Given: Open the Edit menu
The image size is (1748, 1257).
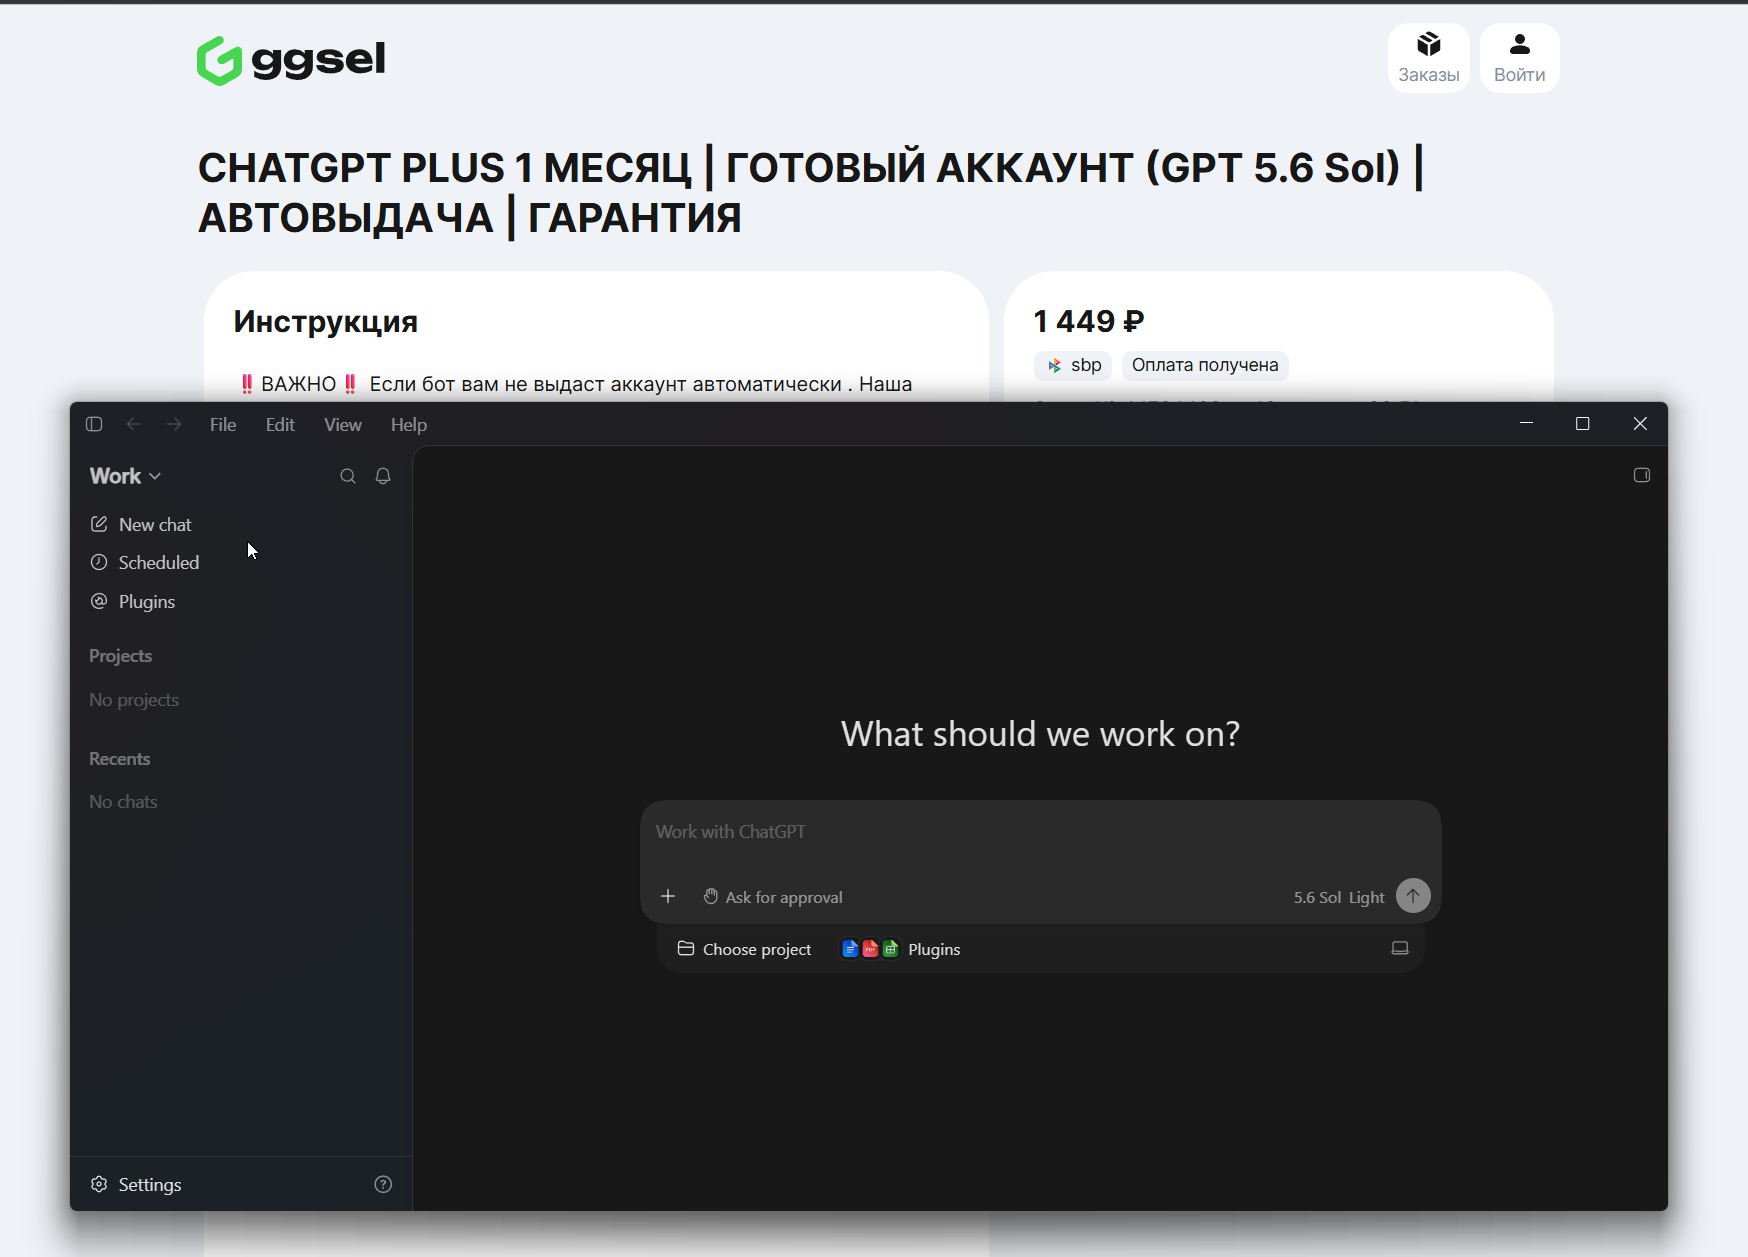Looking at the screenshot, I should click(280, 425).
